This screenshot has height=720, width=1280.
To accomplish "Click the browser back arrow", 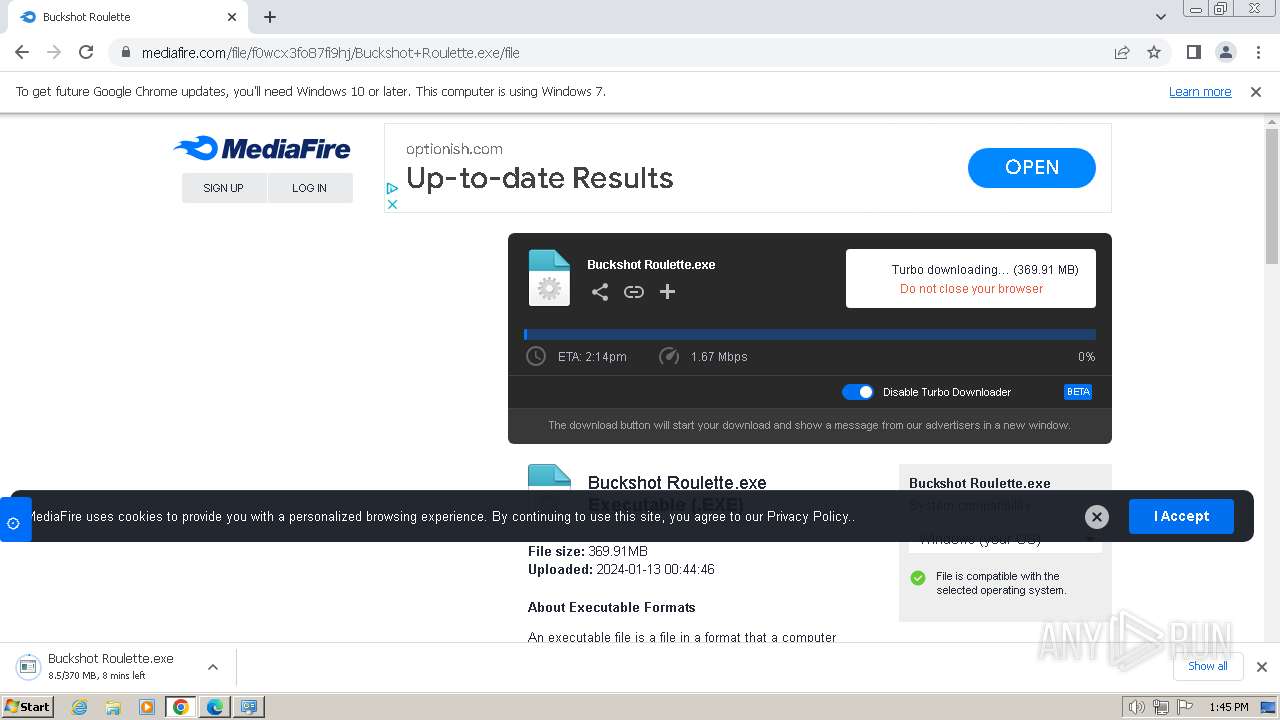I will click(x=22, y=52).
